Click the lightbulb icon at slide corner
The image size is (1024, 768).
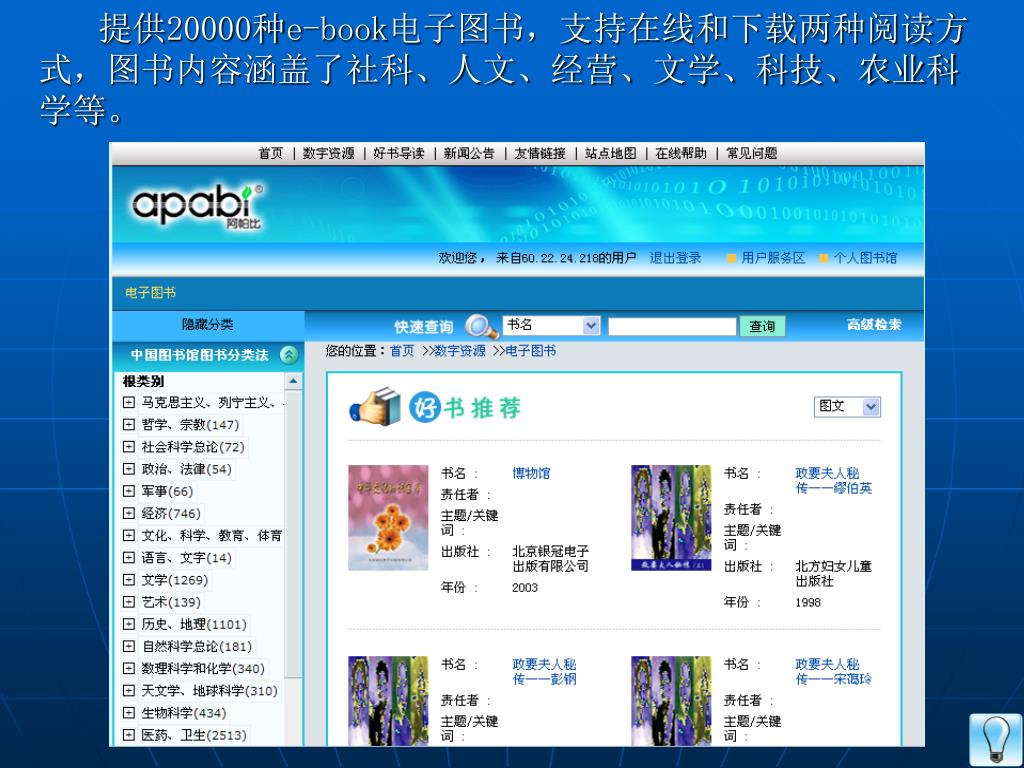pos(995,739)
